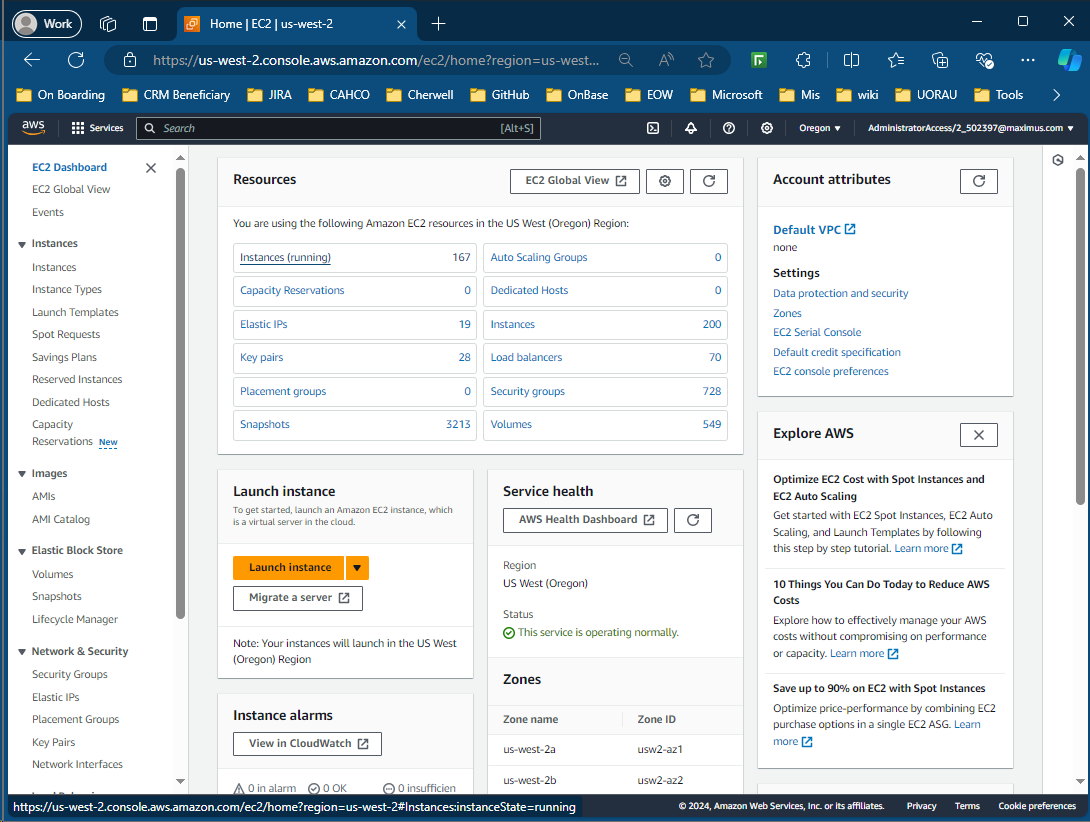Open the JIRA bookmarks folder
Image resolution: width=1090 pixels, height=822 pixels.
click(x=270, y=95)
